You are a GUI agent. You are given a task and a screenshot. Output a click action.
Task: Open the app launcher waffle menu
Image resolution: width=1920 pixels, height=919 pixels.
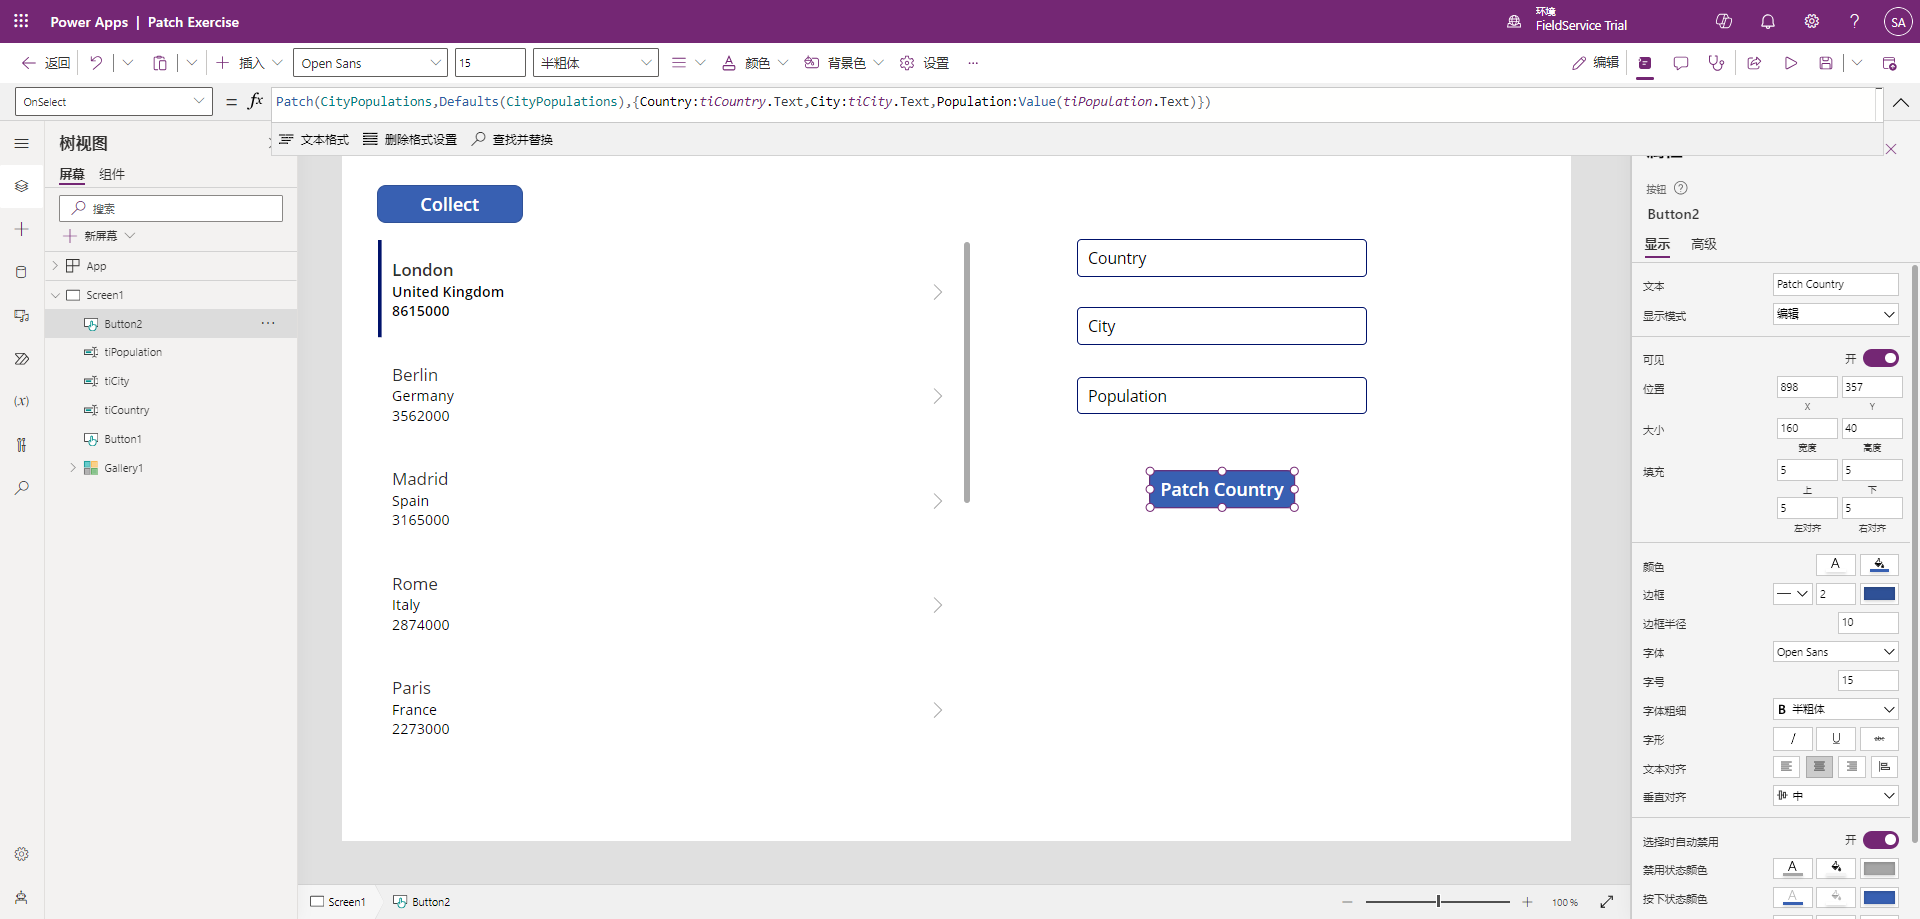point(21,21)
